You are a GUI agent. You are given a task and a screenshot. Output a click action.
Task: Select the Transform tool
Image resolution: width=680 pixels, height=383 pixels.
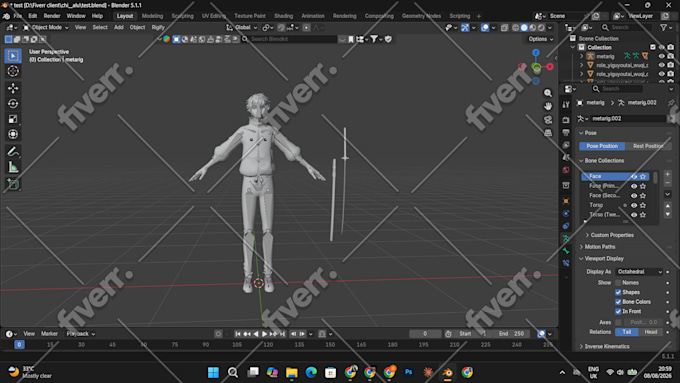[13, 134]
